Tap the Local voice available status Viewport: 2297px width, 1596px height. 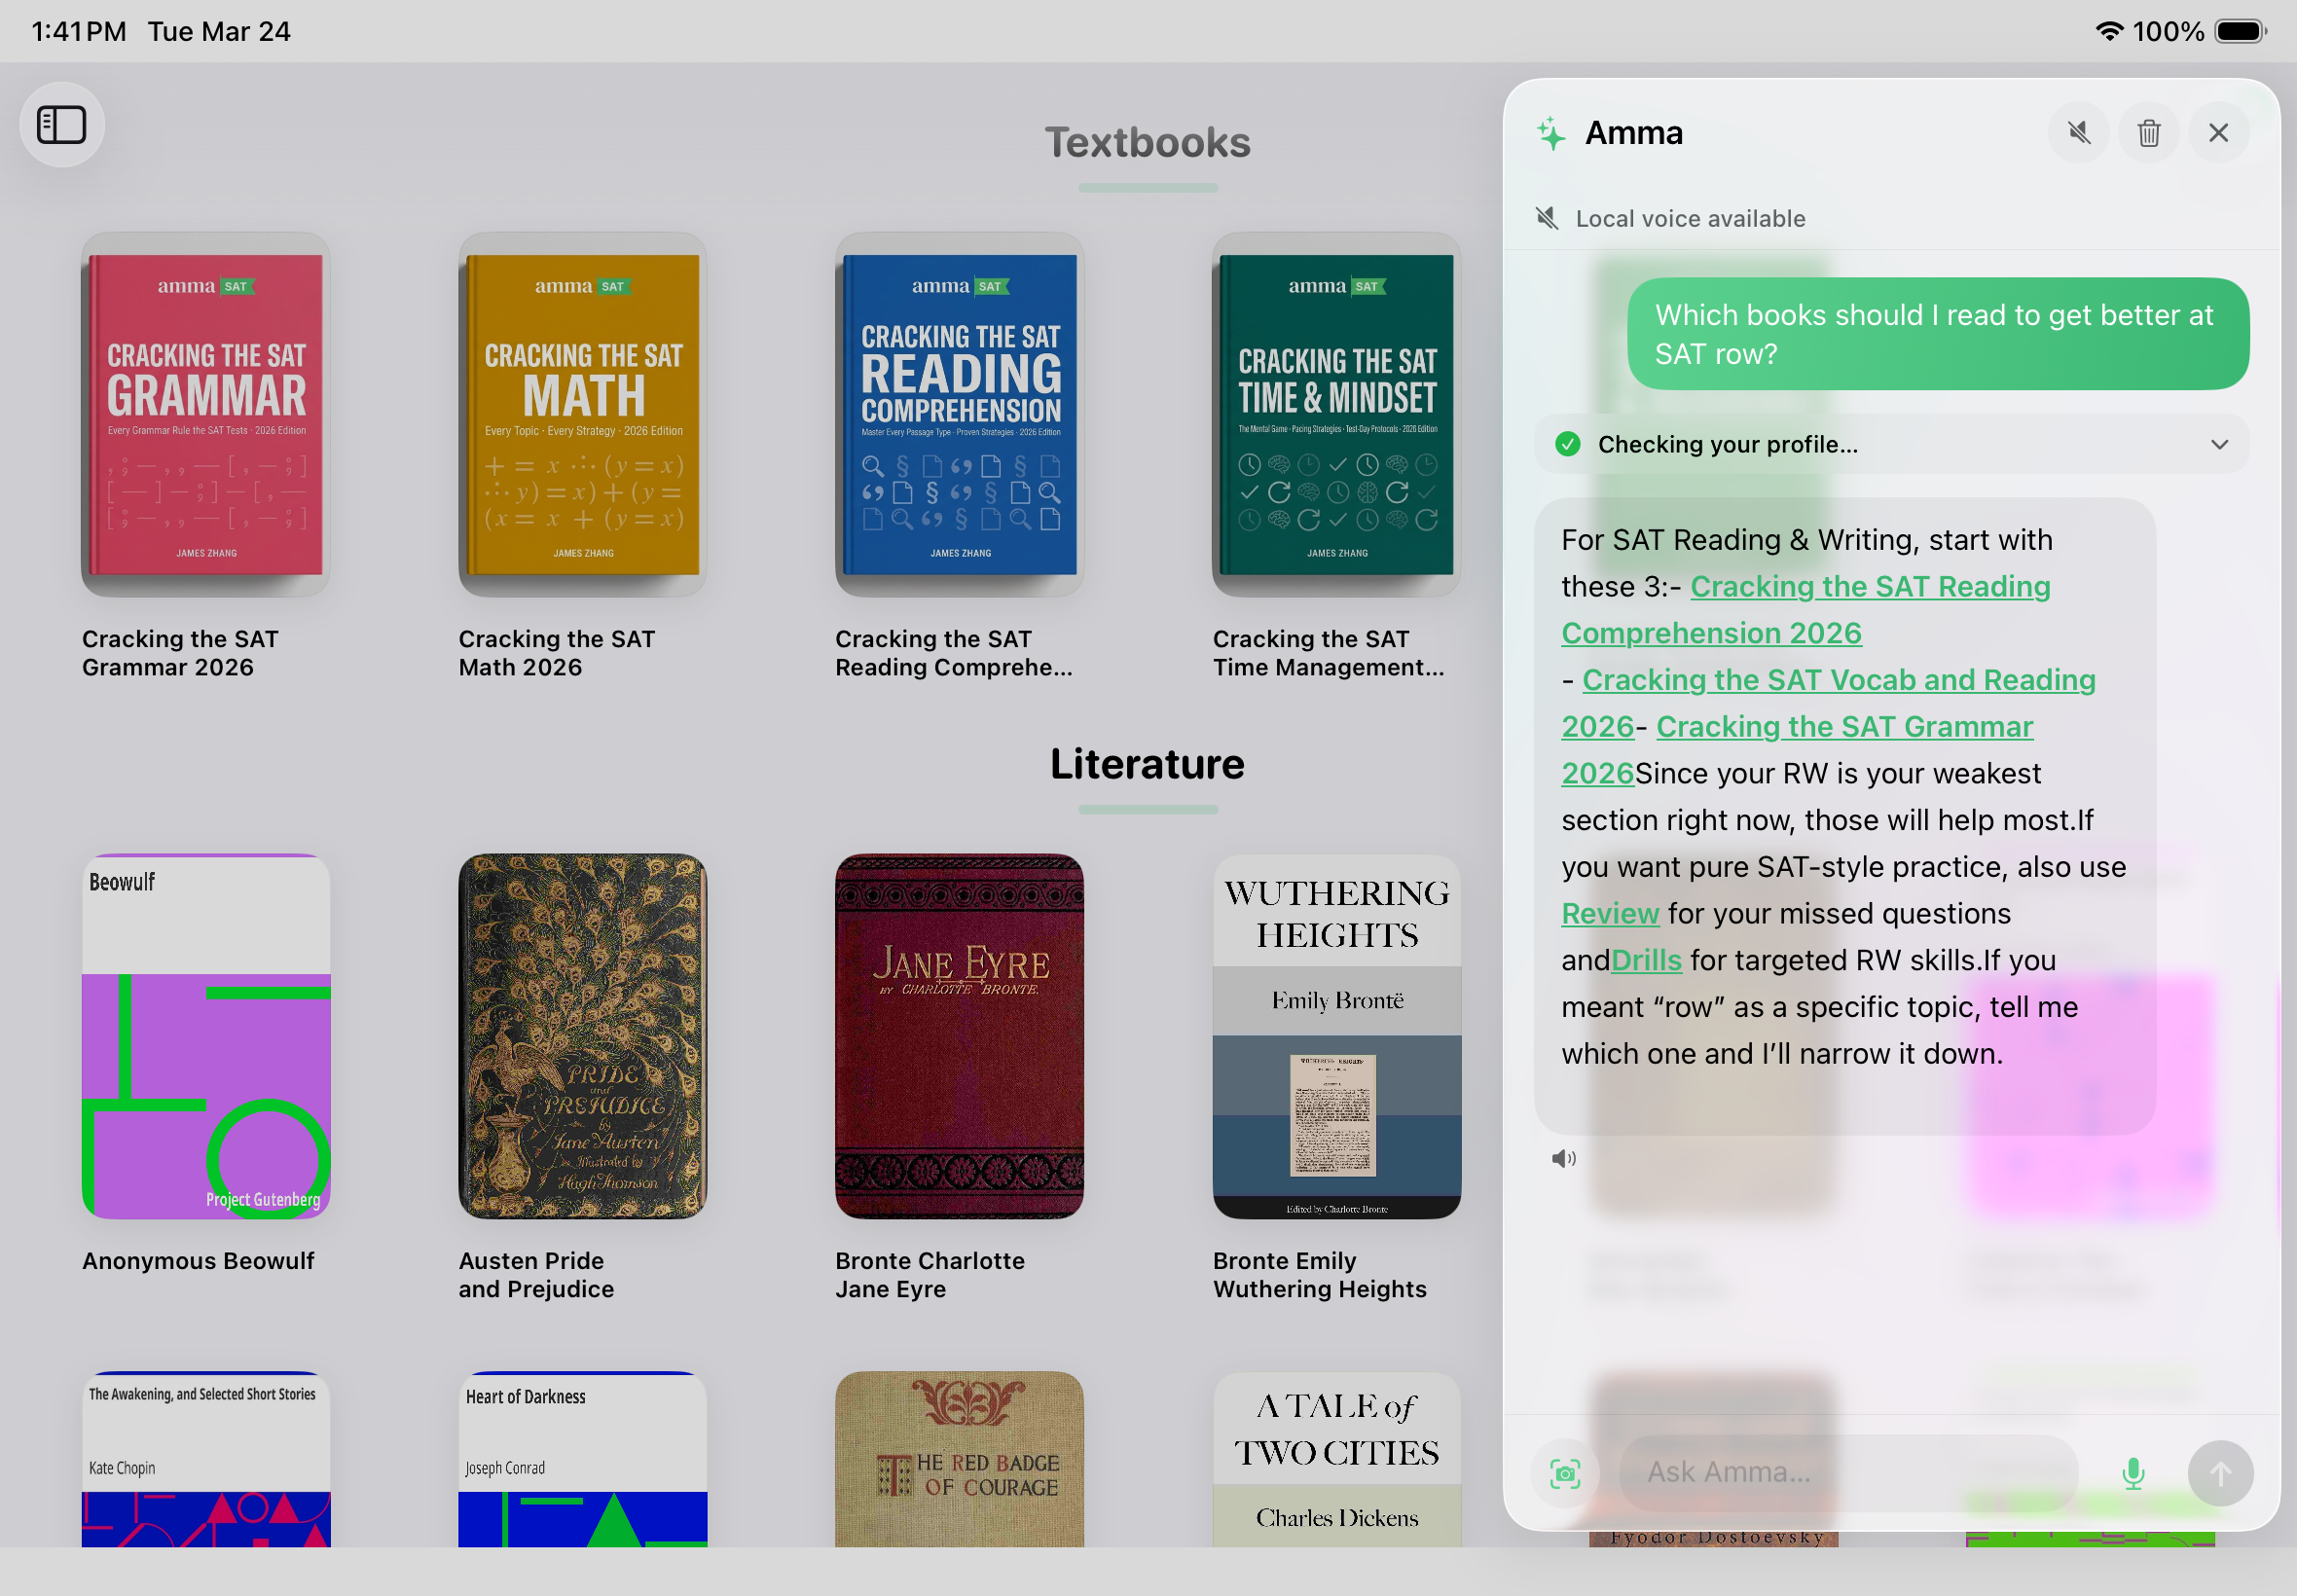[x=1689, y=219]
